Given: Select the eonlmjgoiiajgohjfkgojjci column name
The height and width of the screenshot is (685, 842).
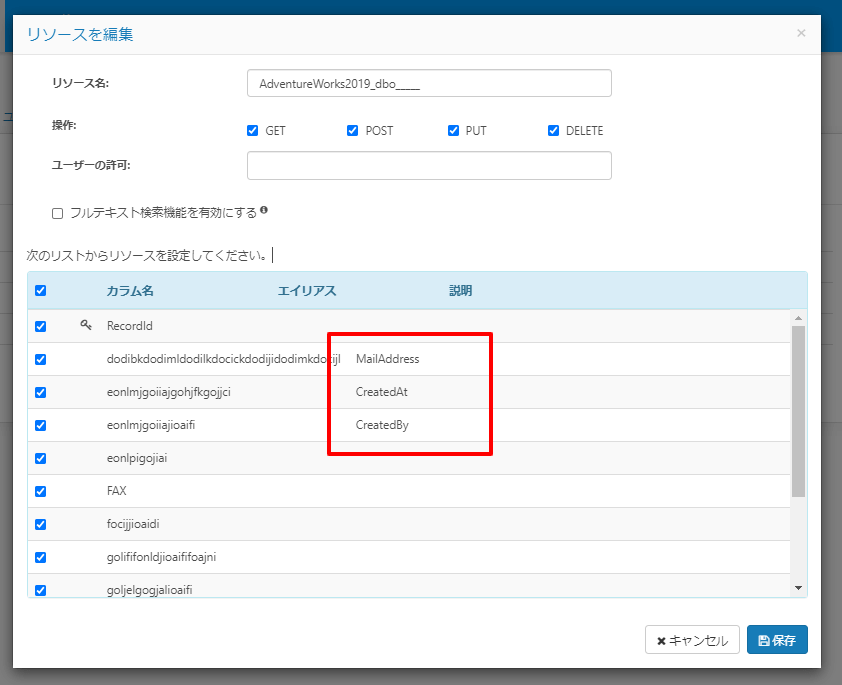Looking at the screenshot, I should pos(169,392).
